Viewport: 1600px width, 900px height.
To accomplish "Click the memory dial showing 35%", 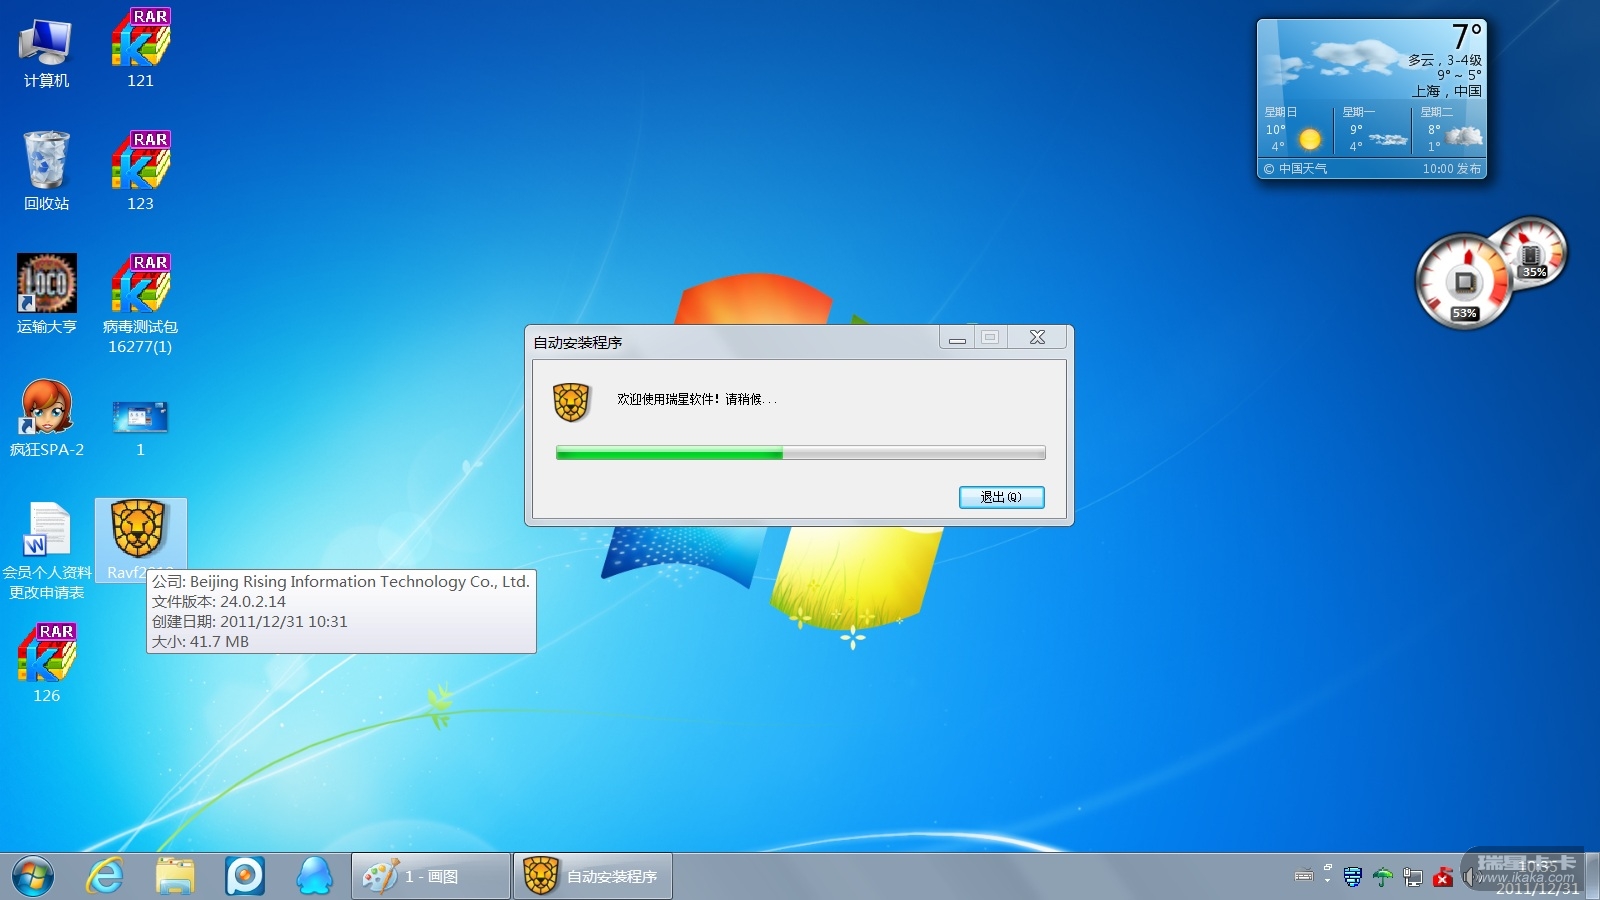I will point(1531,254).
